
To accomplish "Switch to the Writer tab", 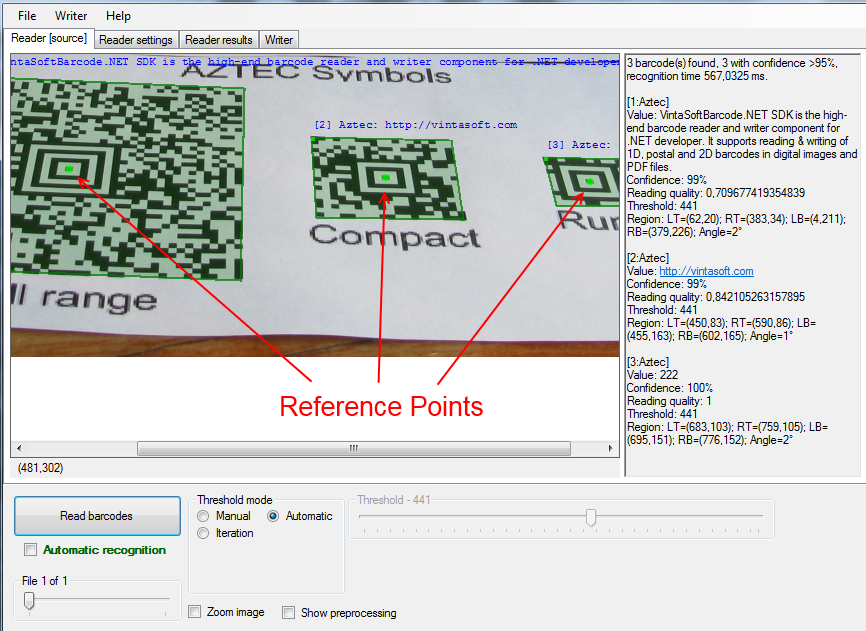I will pos(278,40).
